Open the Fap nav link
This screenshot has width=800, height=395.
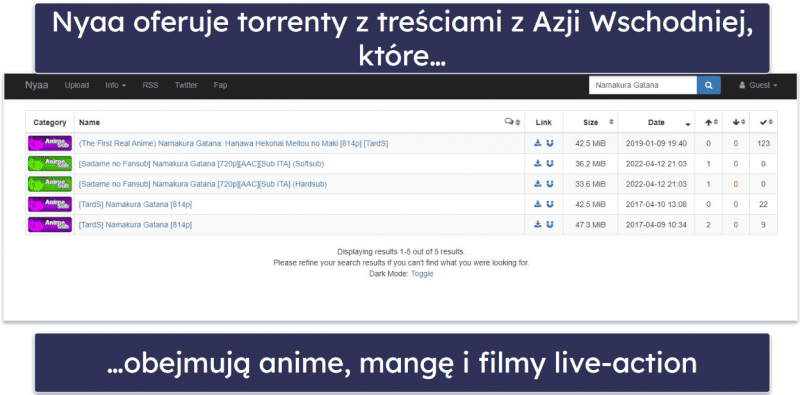220,85
